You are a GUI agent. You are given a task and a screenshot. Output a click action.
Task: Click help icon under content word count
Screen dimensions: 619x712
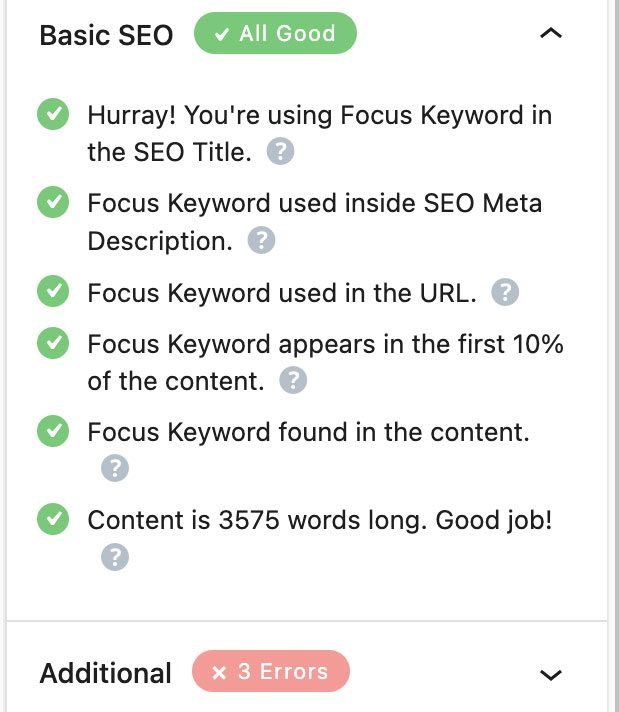coord(115,556)
